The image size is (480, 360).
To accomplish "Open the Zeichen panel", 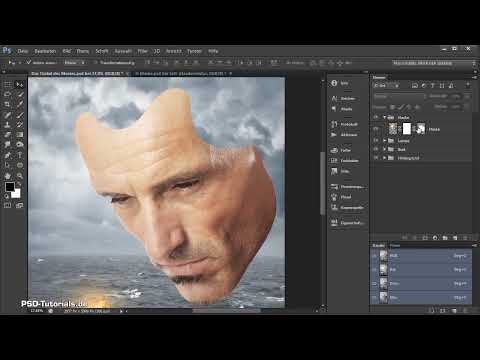I will coord(343,98).
